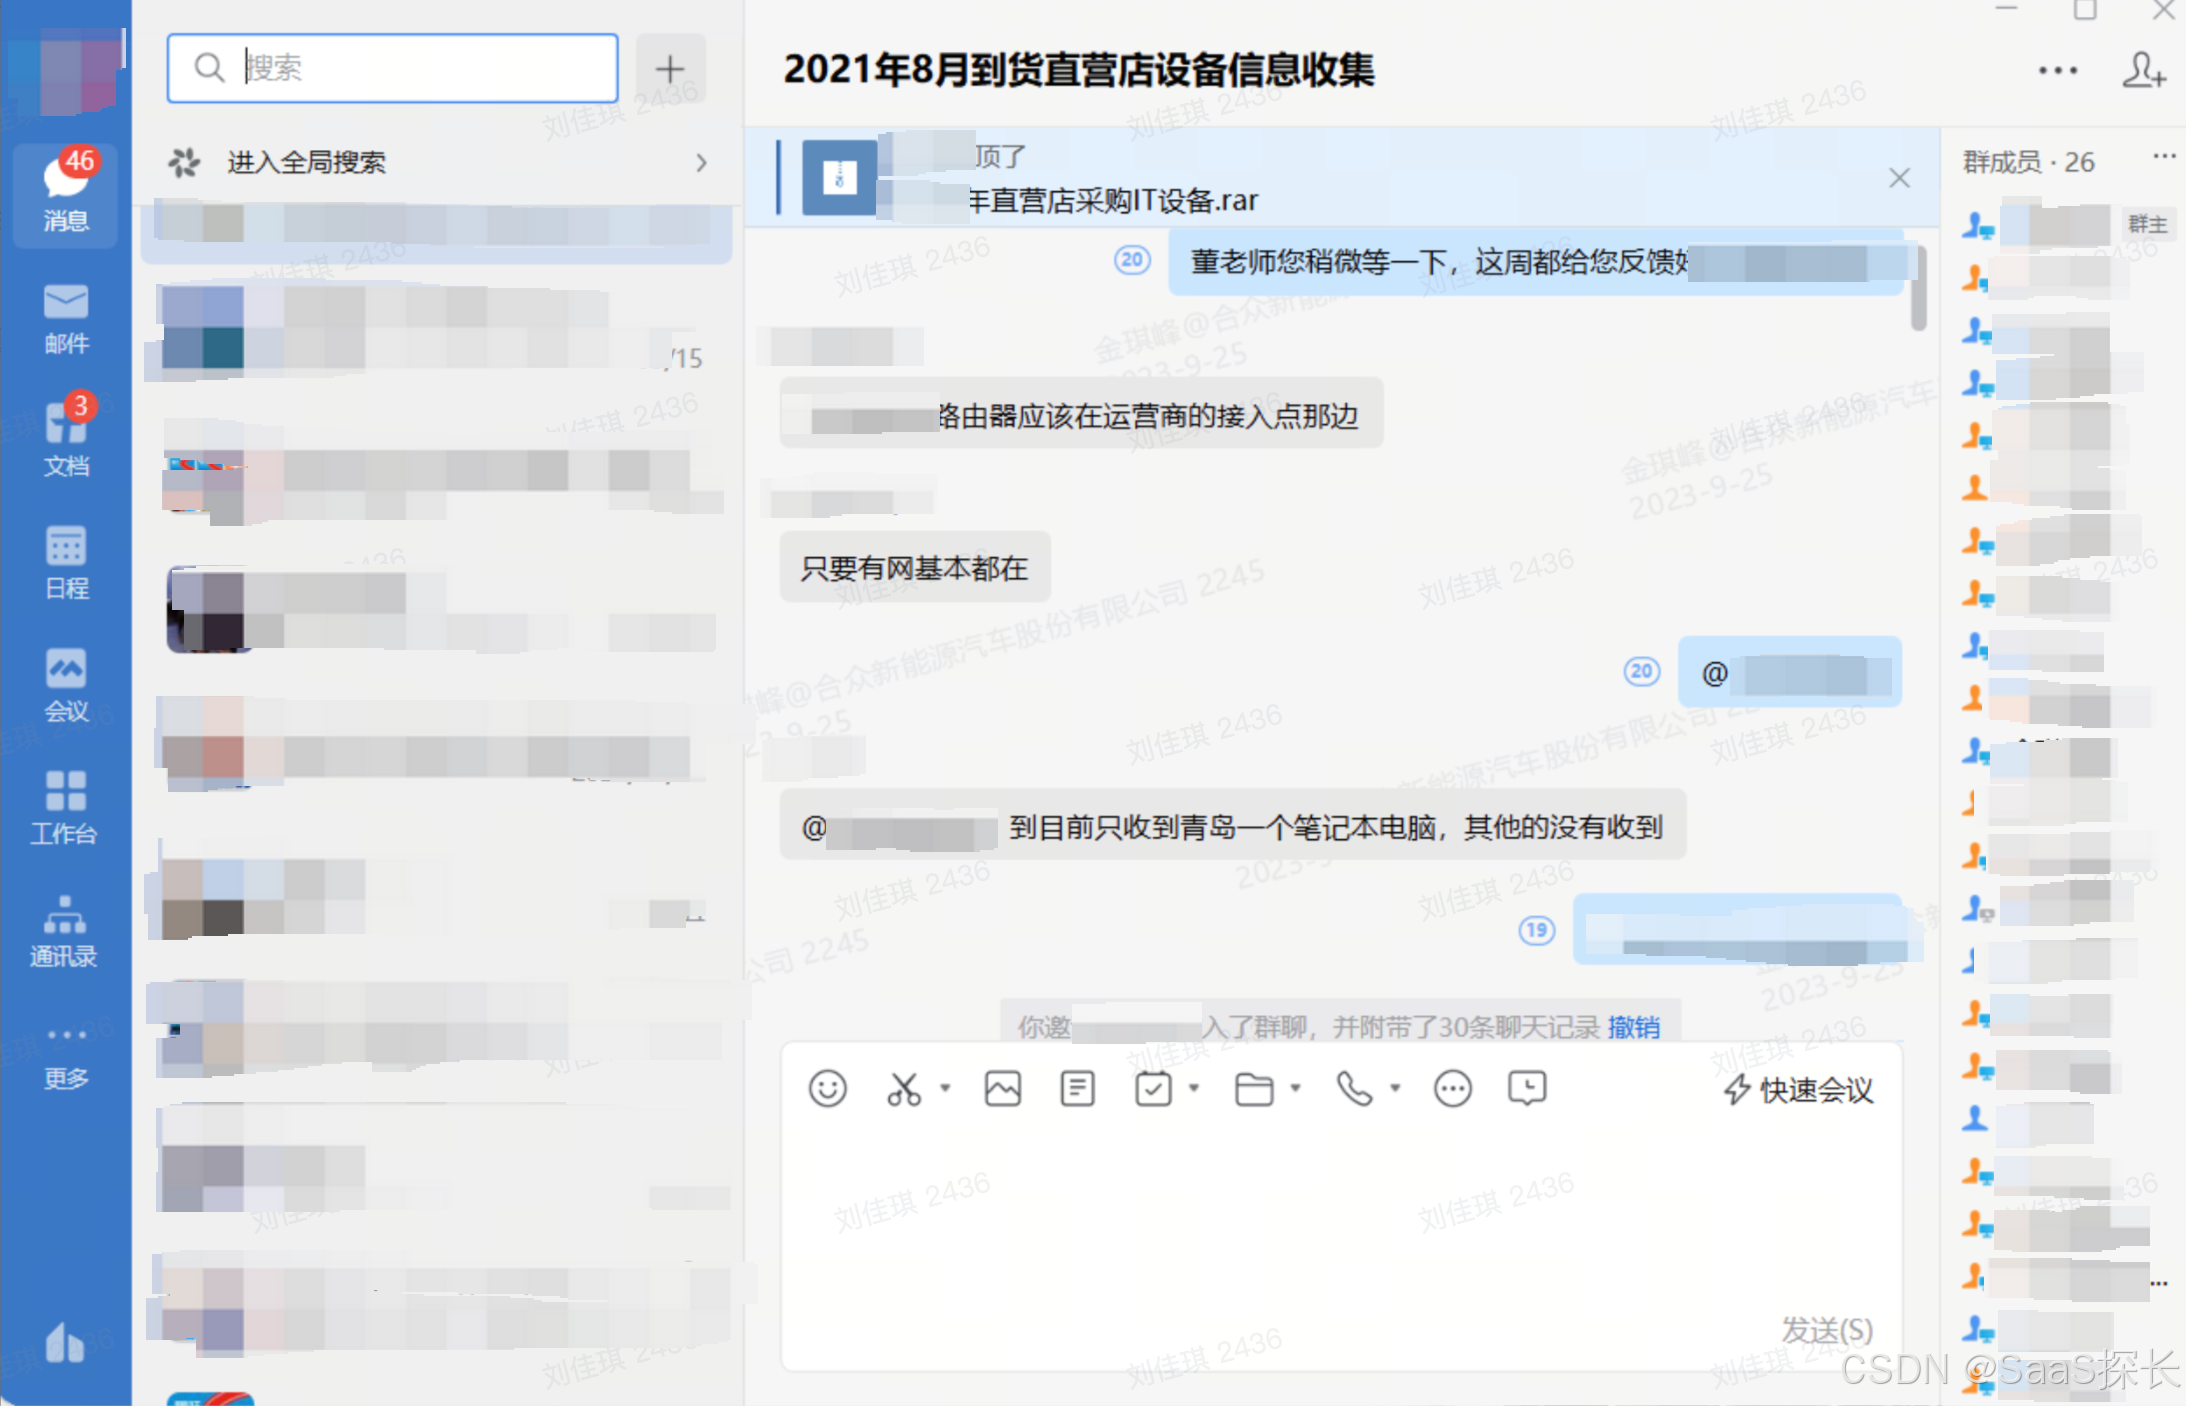This screenshot has height=1406, width=2186.
Task: Switch to the 日程 calendar tab
Action: [x=66, y=562]
